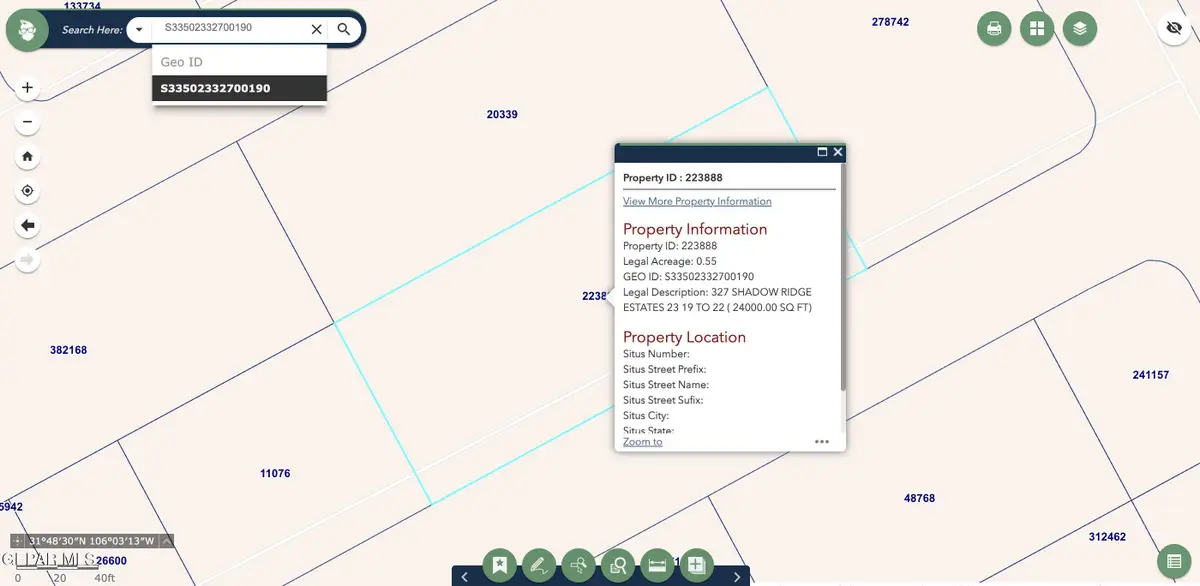
Task: Maximize the property popup window
Action: 822,152
